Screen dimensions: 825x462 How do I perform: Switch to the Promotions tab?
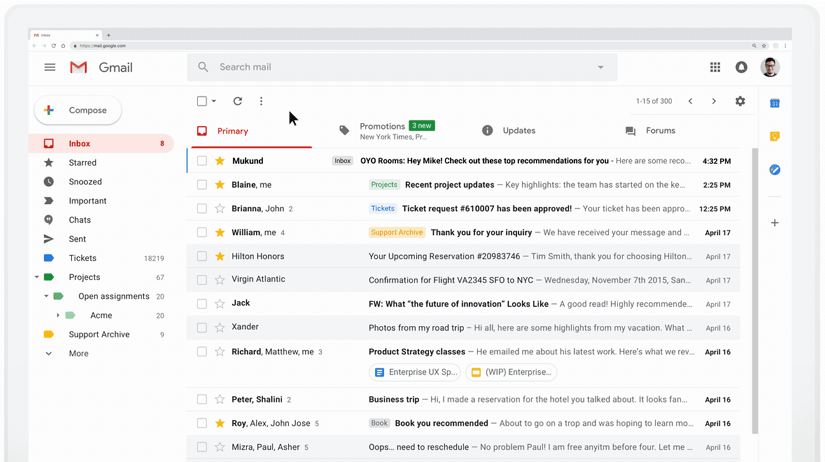tap(383, 130)
